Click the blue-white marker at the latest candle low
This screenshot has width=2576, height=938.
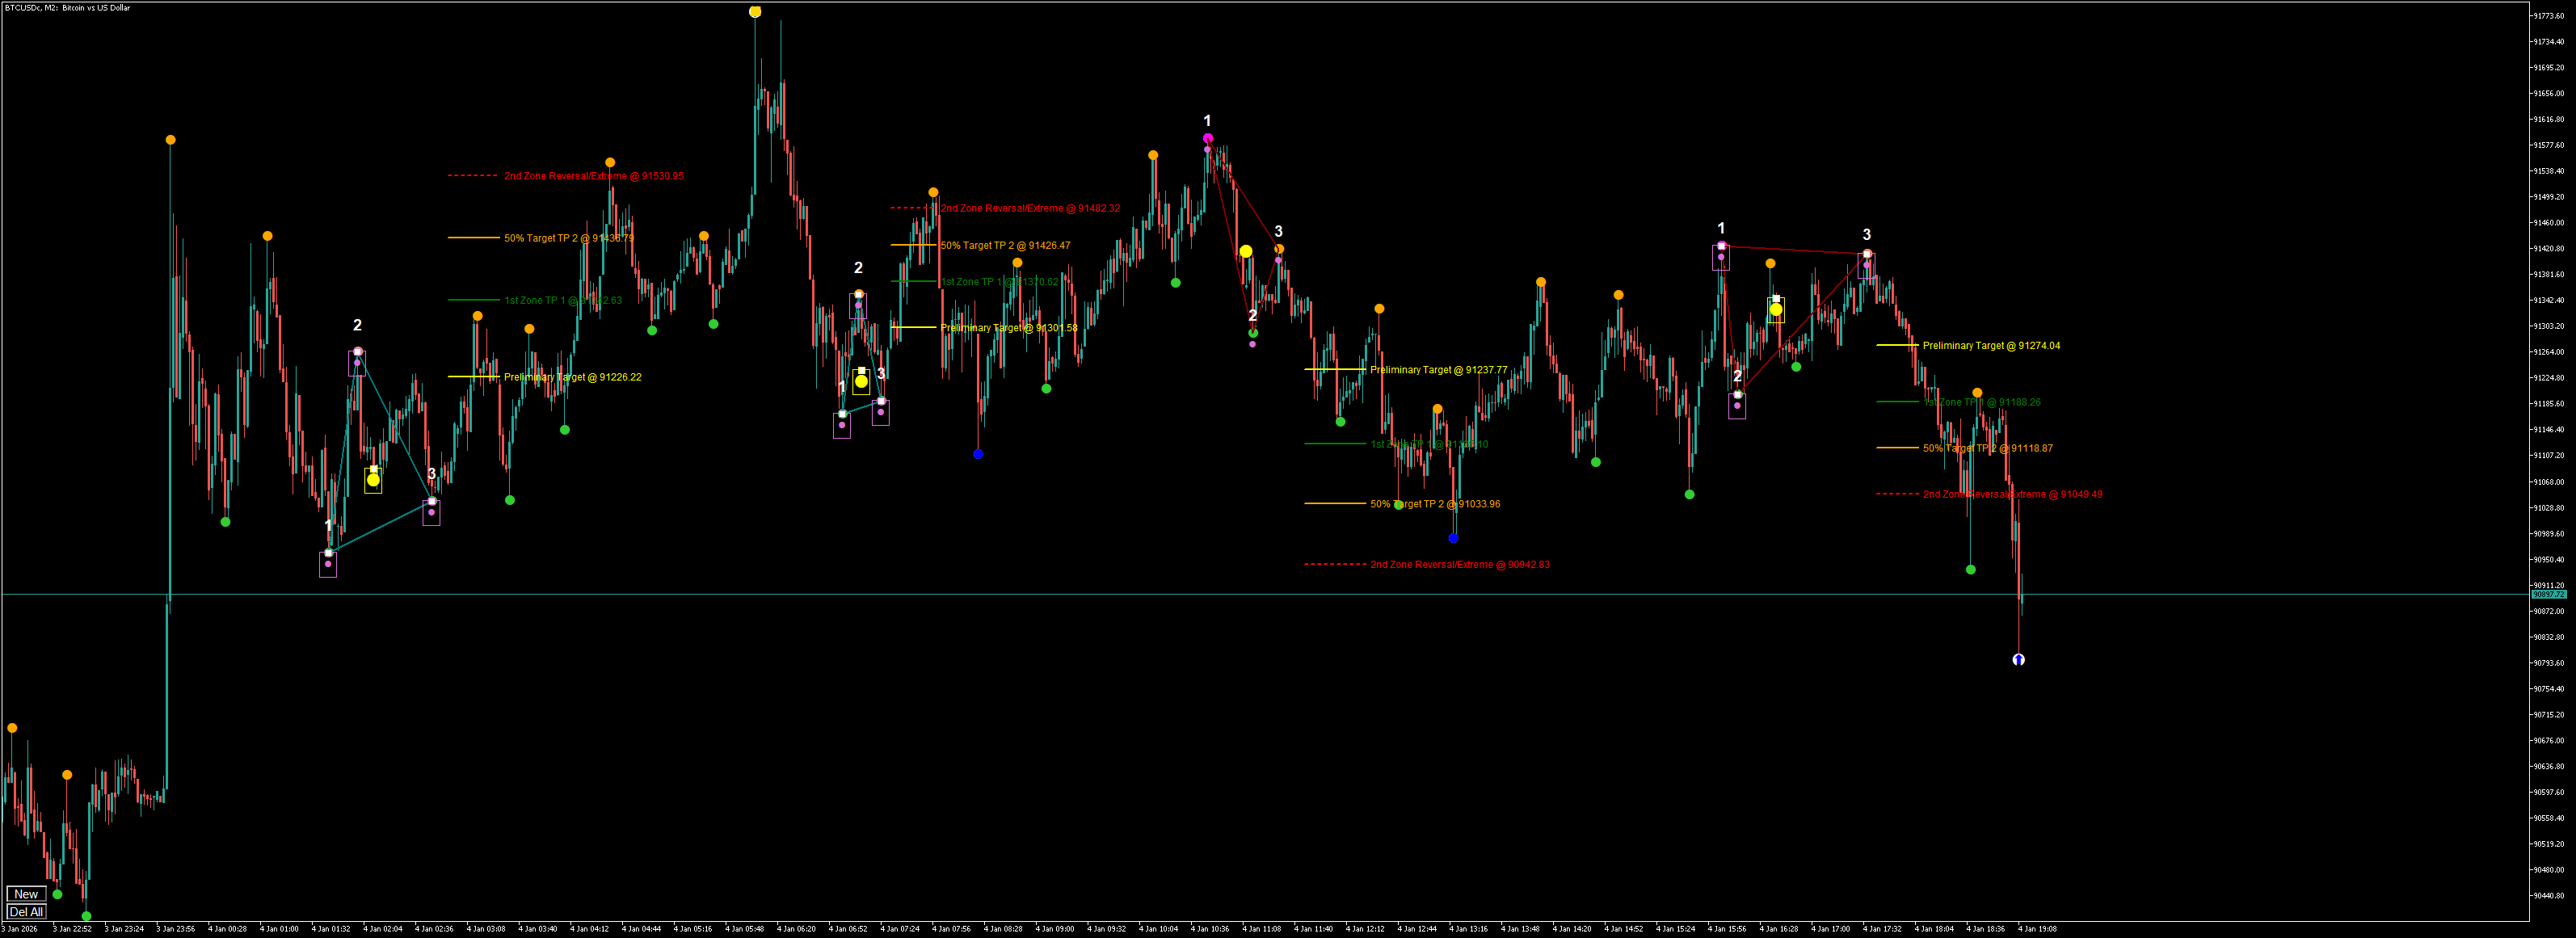coord(2018,659)
